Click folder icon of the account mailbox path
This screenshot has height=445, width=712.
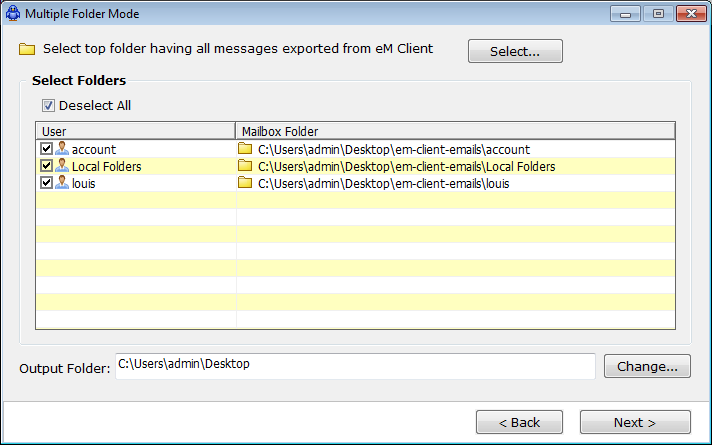[x=245, y=148]
